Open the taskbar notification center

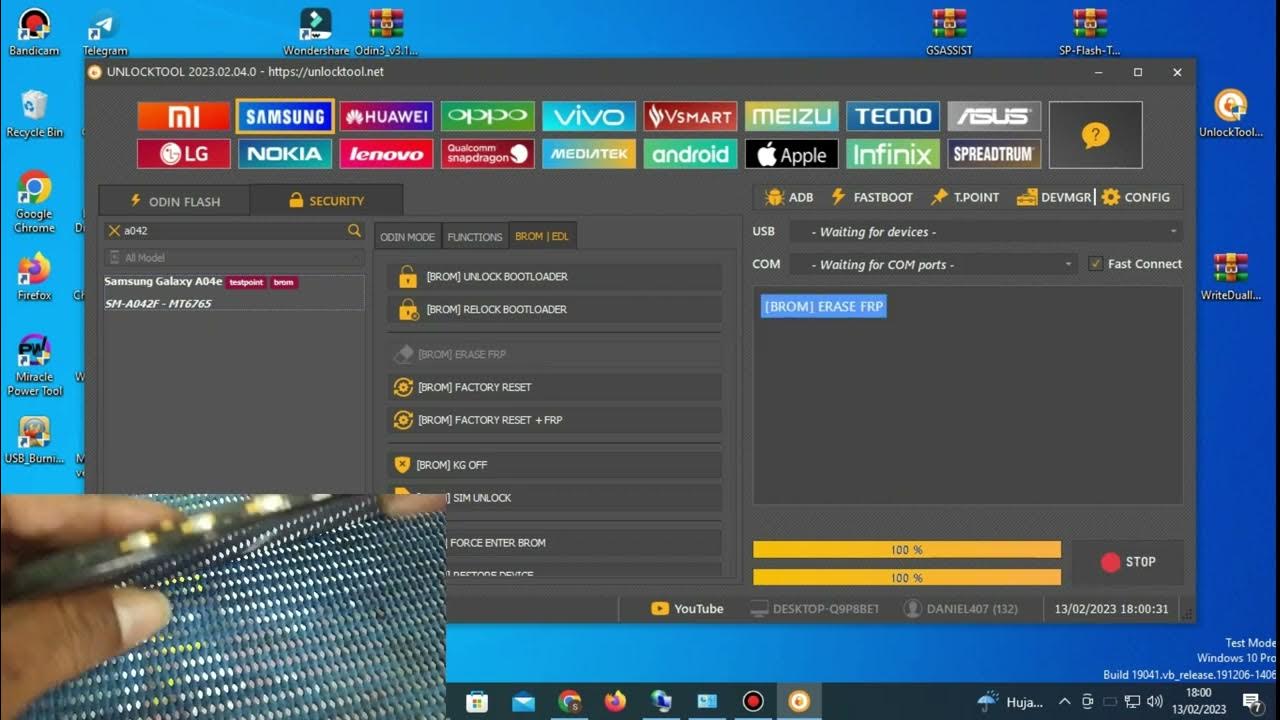coord(1251,701)
